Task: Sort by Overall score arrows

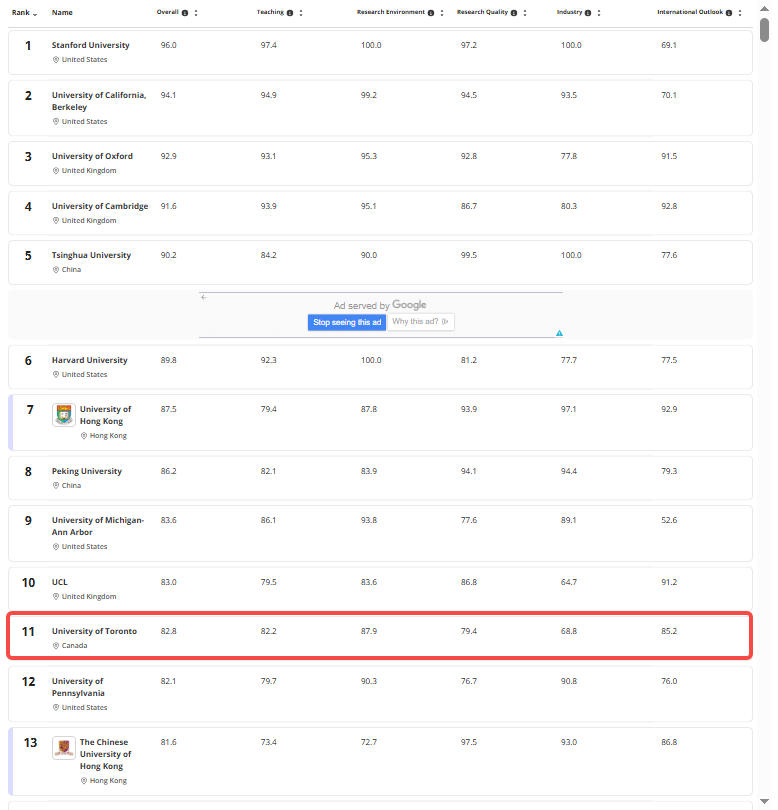Action: pyautogui.click(x=196, y=13)
